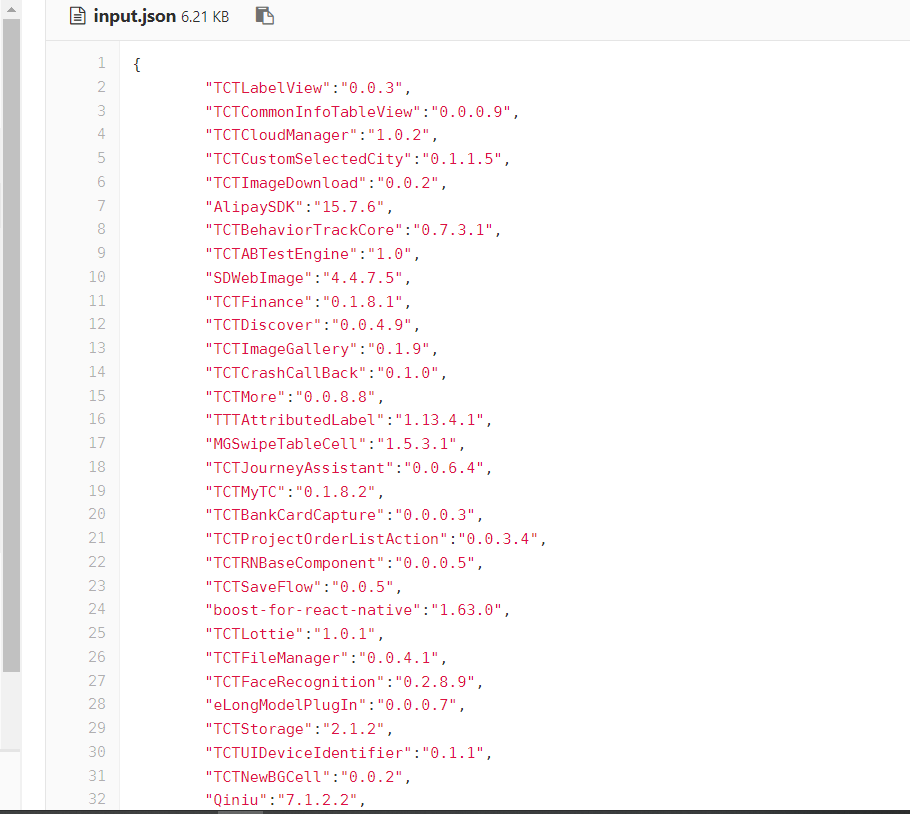Click the "TCTDiscover" key
The width and height of the screenshot is (910, 814).
[263, 325]
